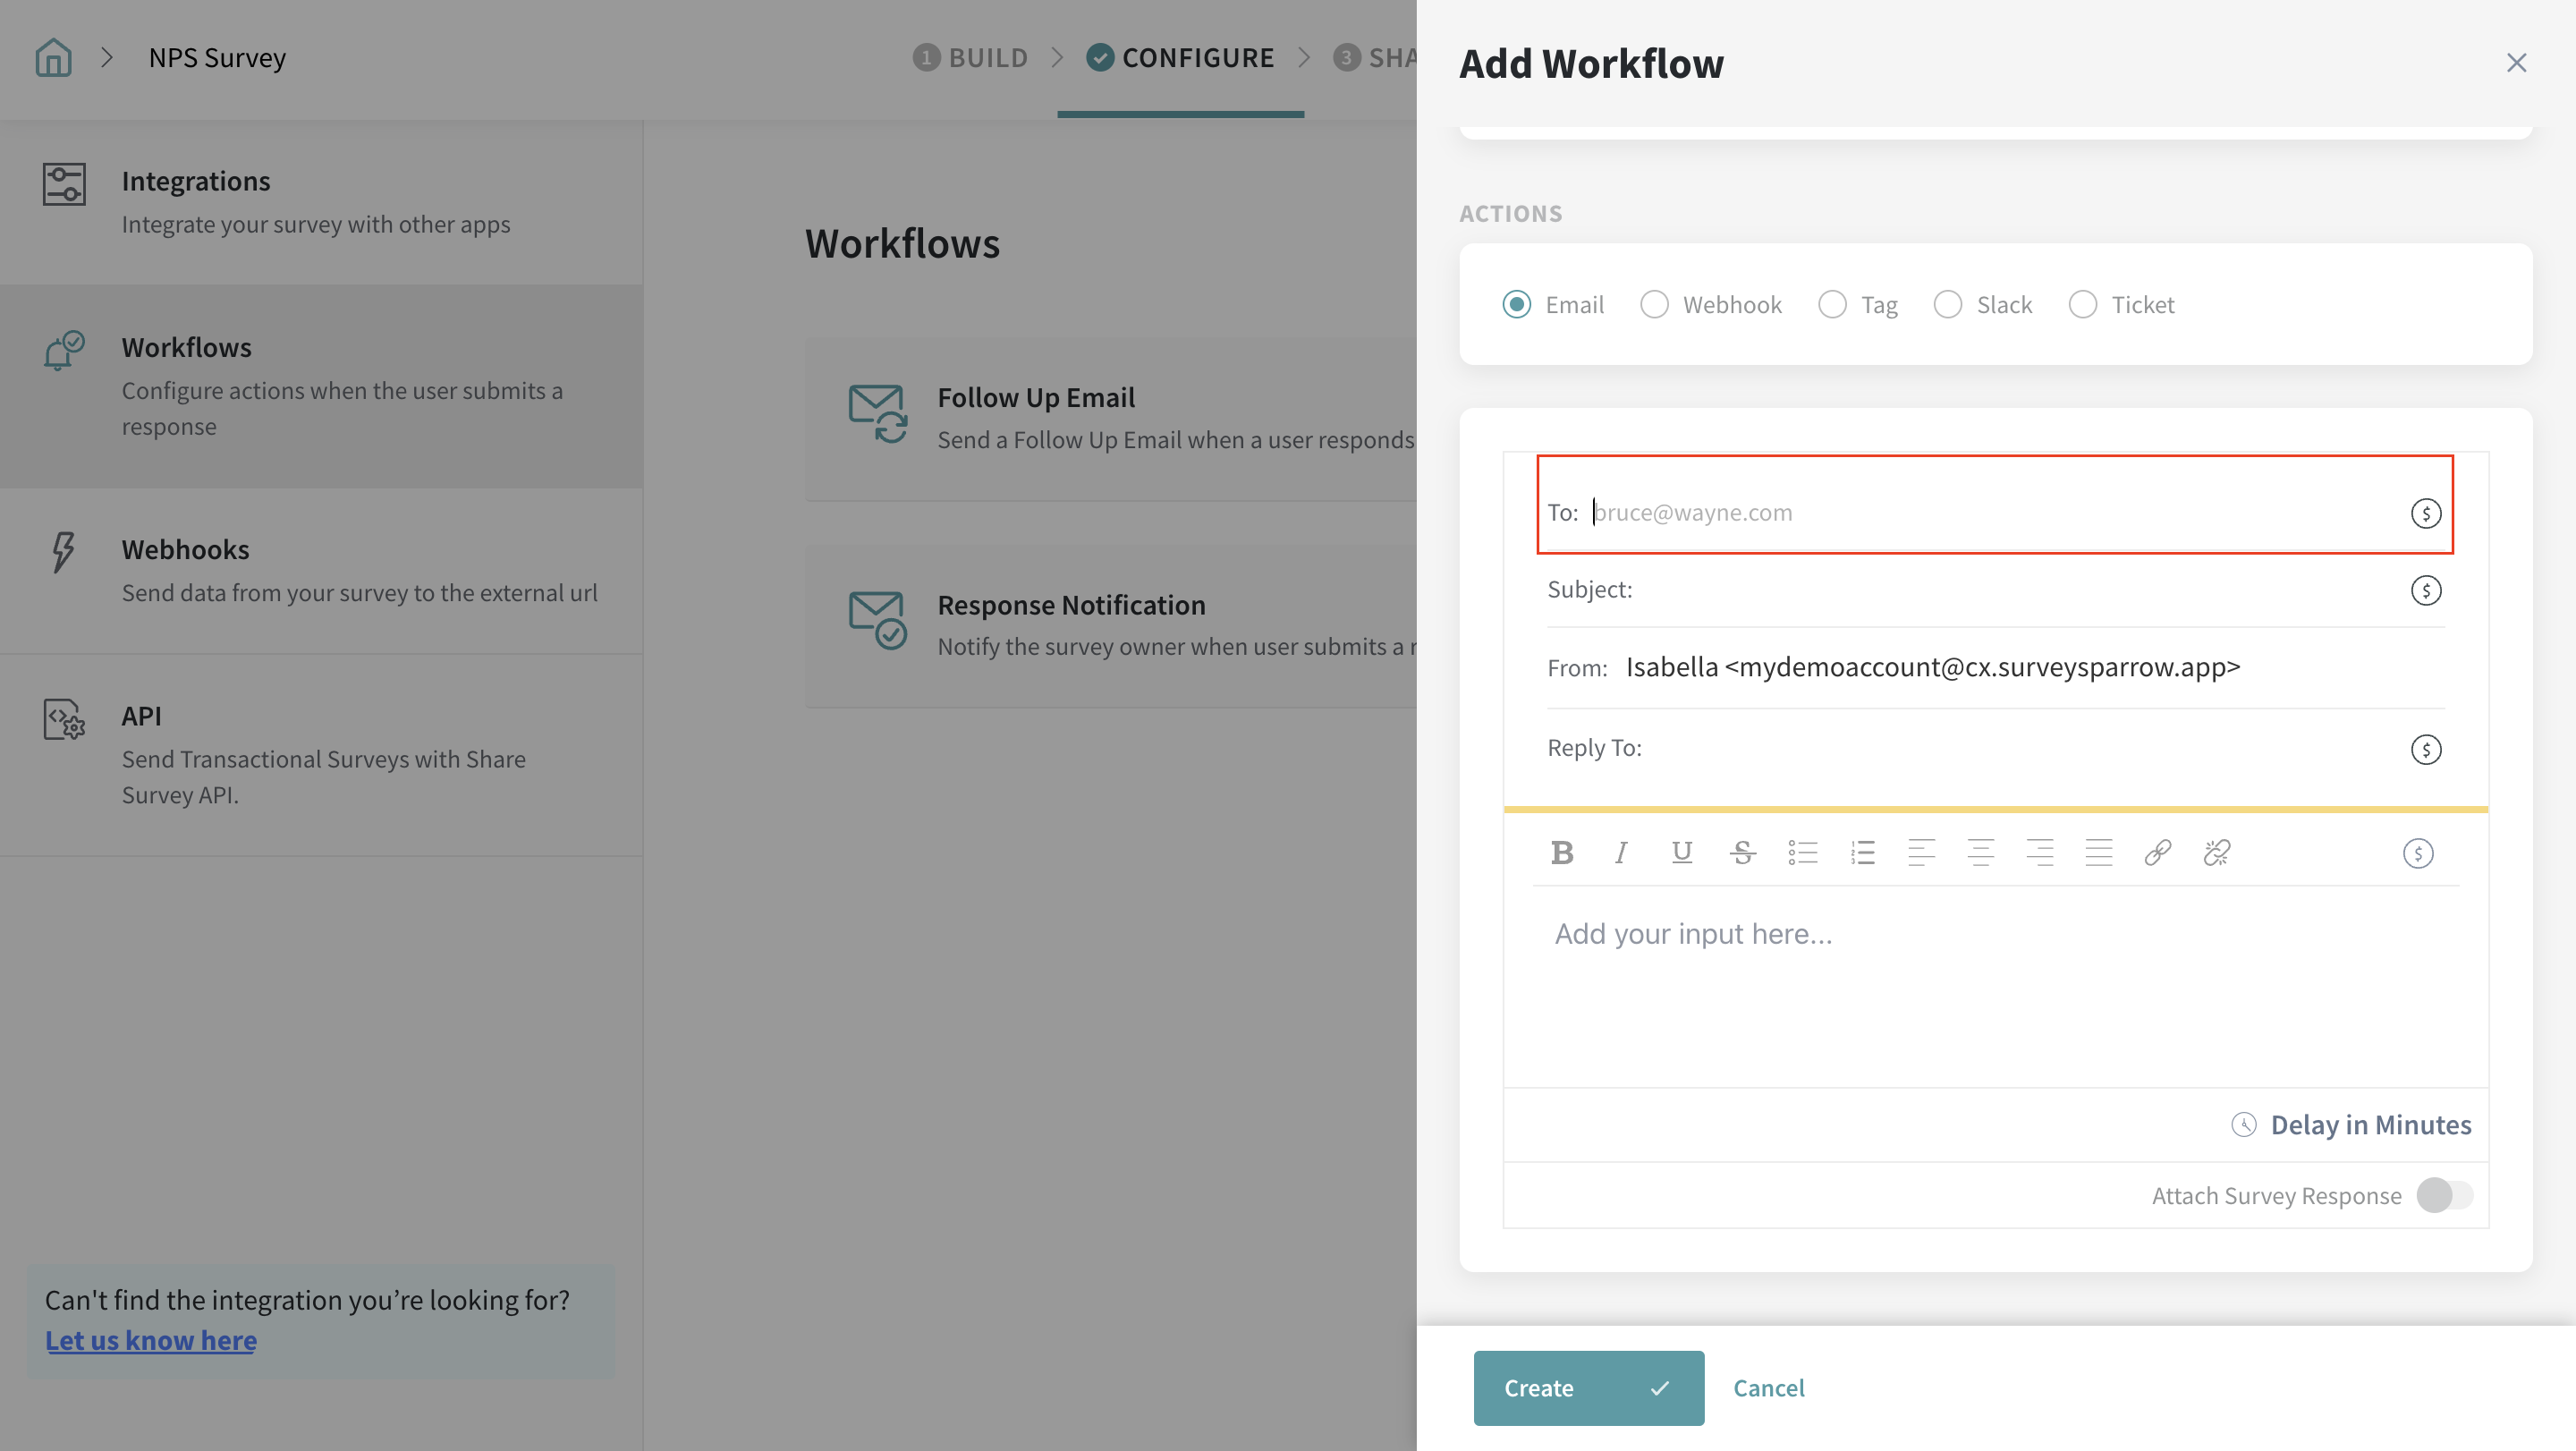Center align the email body text

(1980, 852)
